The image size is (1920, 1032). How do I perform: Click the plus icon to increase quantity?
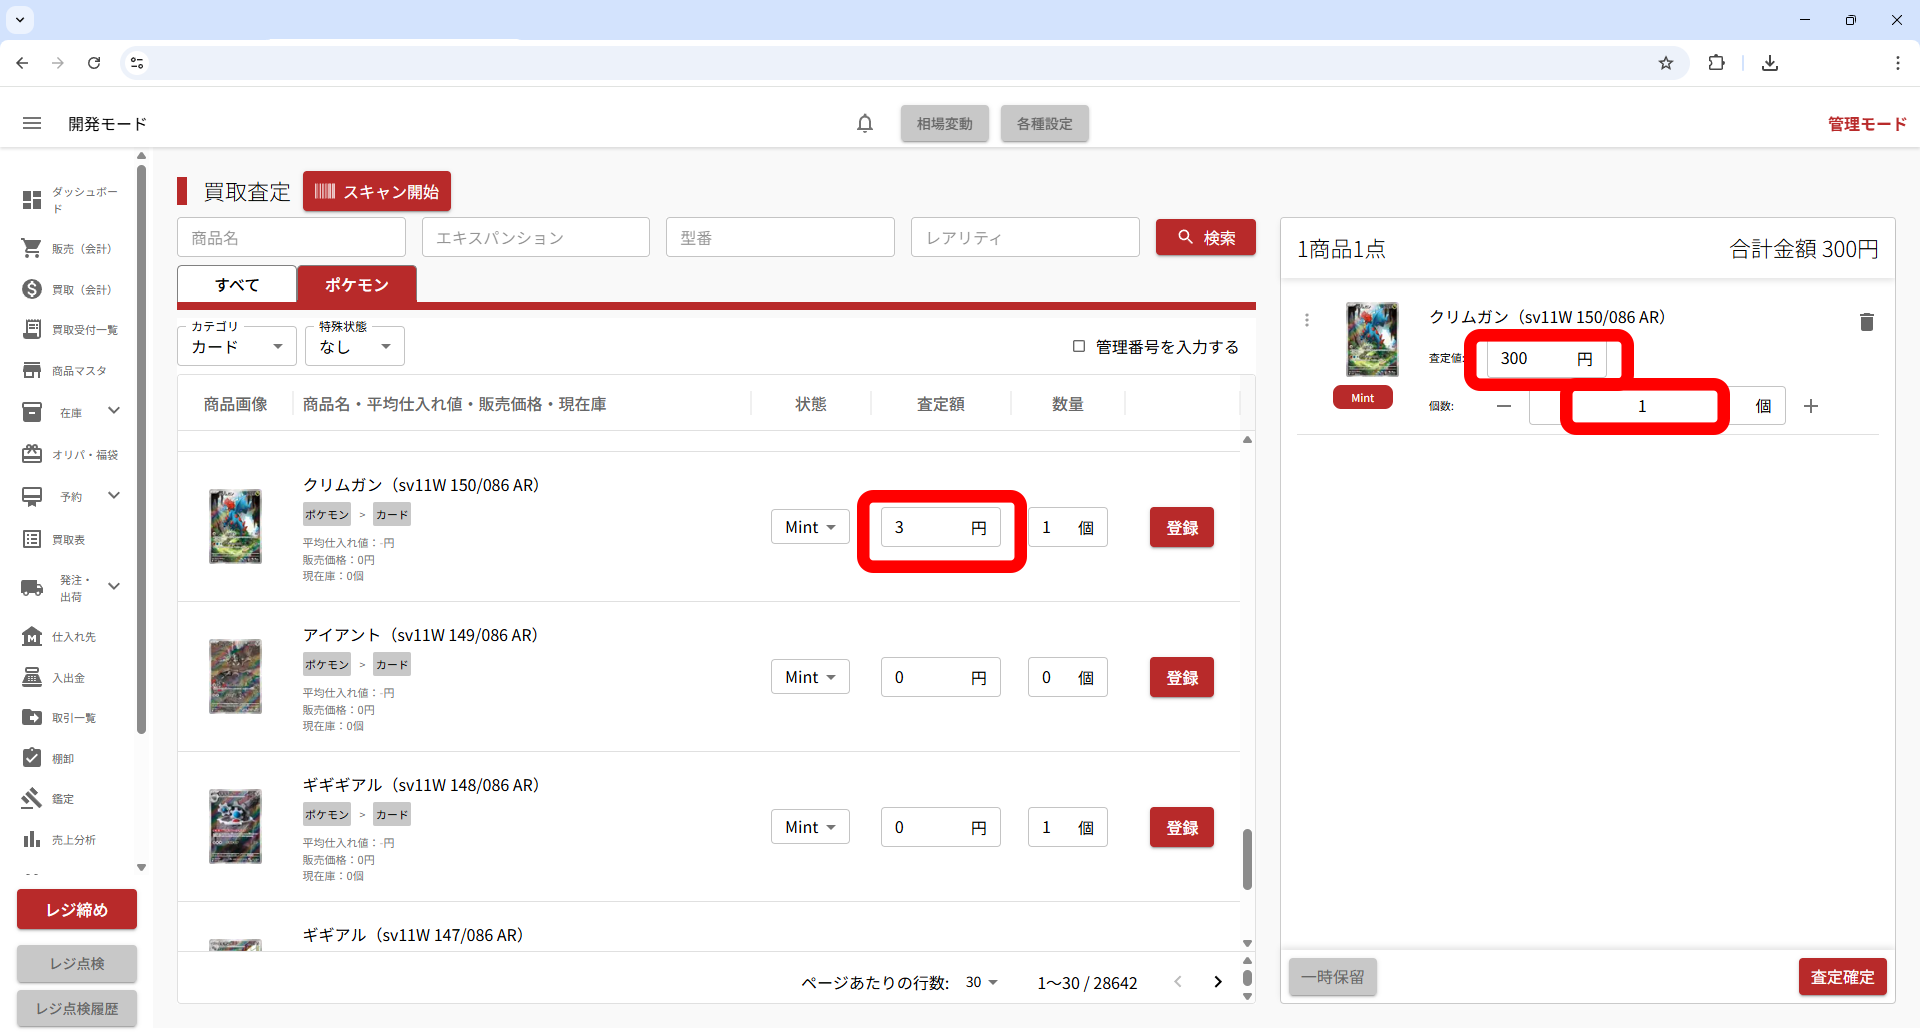coord(1810,406)
